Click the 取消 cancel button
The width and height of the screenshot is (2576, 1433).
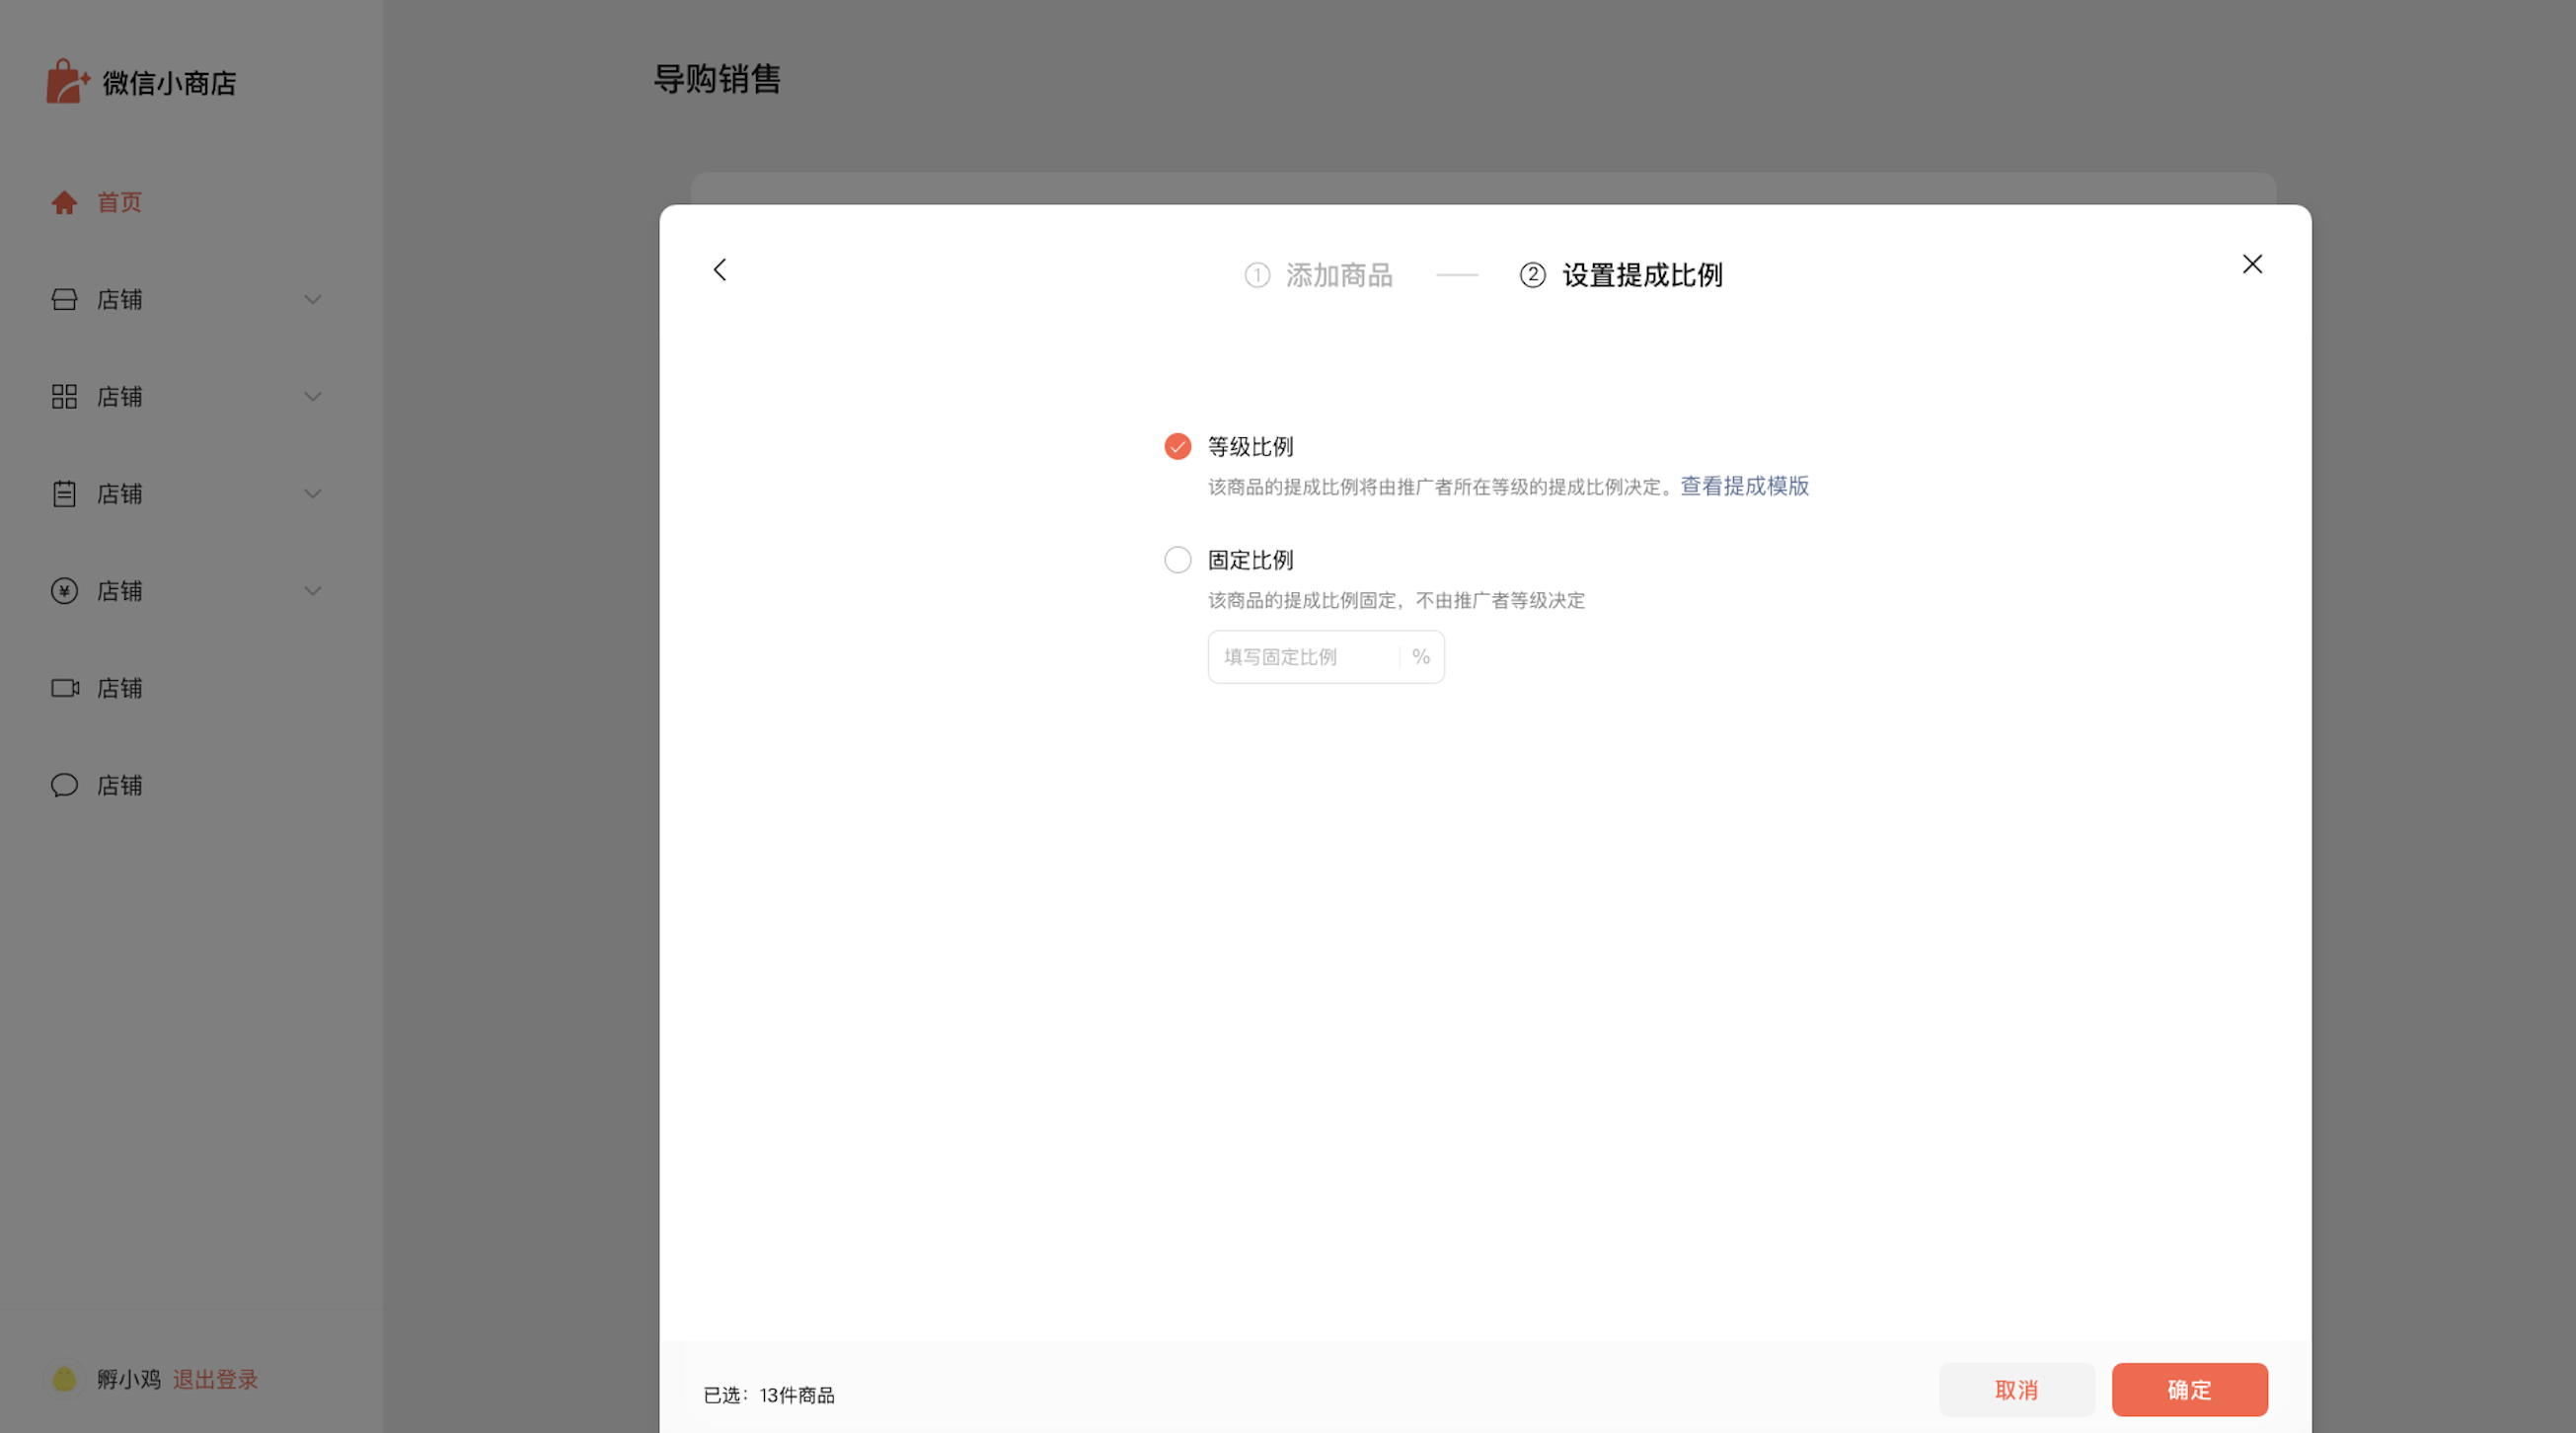point(2016,1389)
